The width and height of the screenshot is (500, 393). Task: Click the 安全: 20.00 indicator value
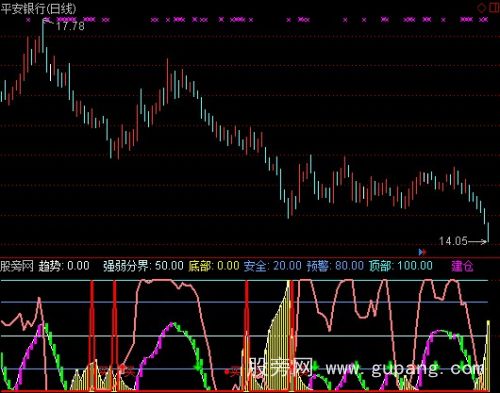point(273,266)
